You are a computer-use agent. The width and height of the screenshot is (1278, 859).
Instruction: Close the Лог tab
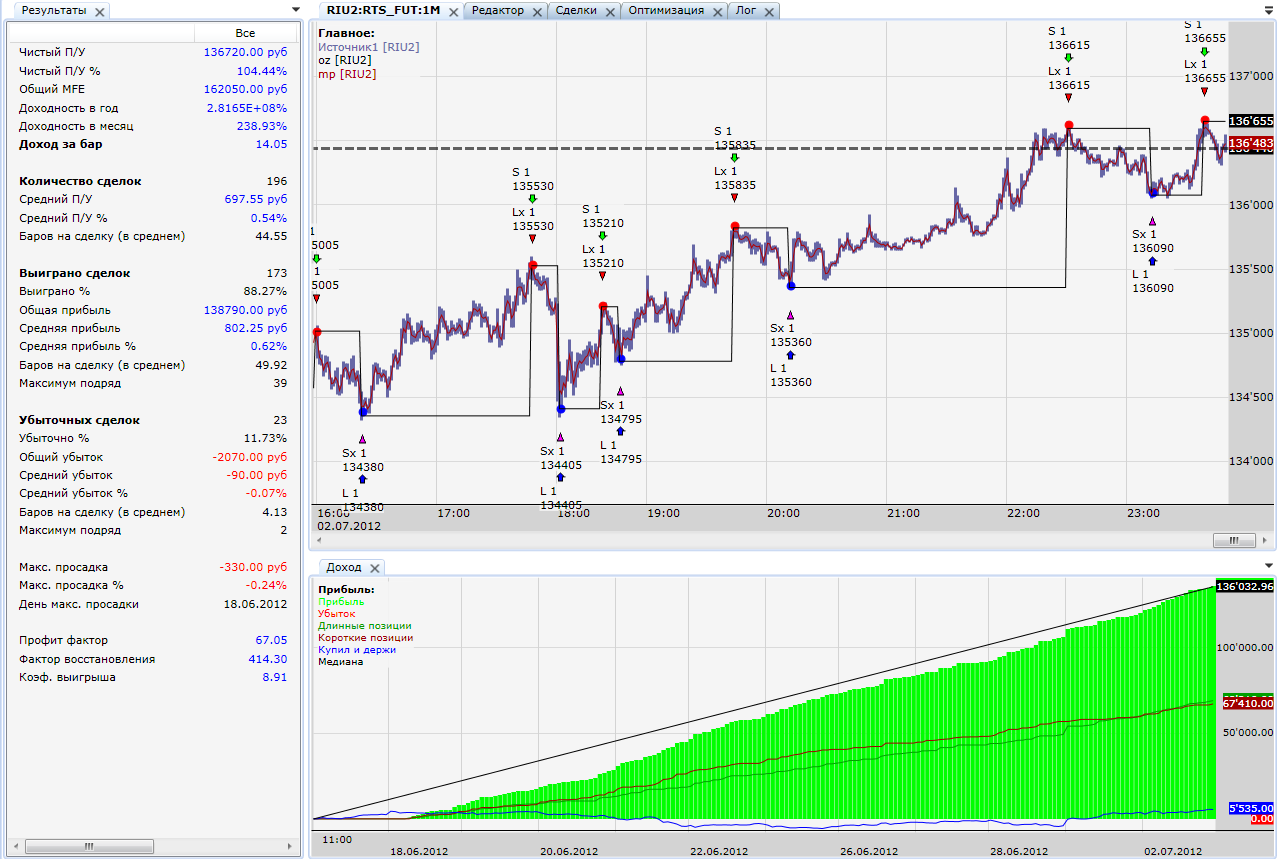(770, 11)
